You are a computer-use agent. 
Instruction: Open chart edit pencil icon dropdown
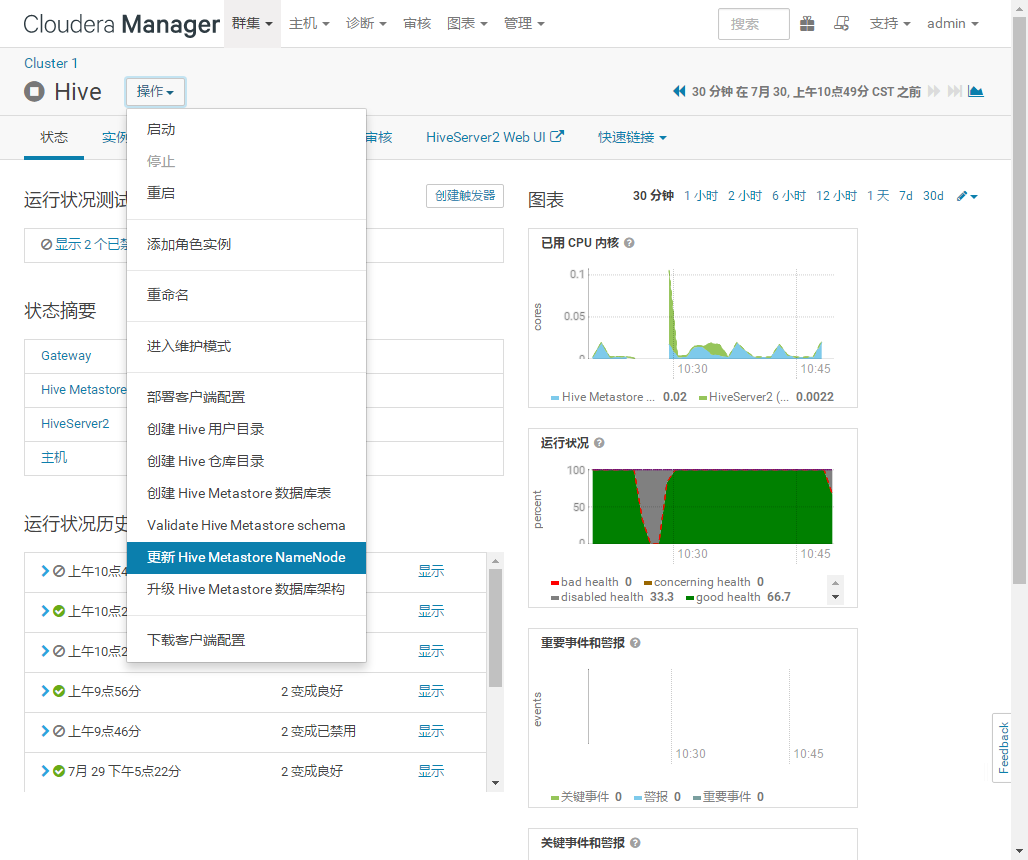click(x=967, y=196)
